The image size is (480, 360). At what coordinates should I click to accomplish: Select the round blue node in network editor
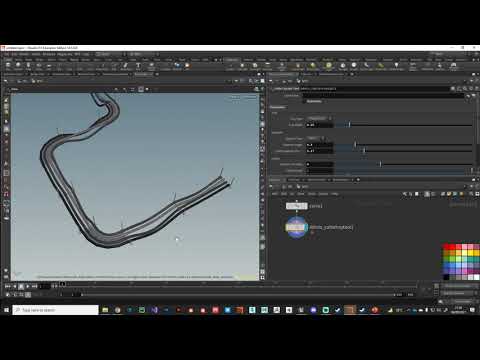pos(296,227)
